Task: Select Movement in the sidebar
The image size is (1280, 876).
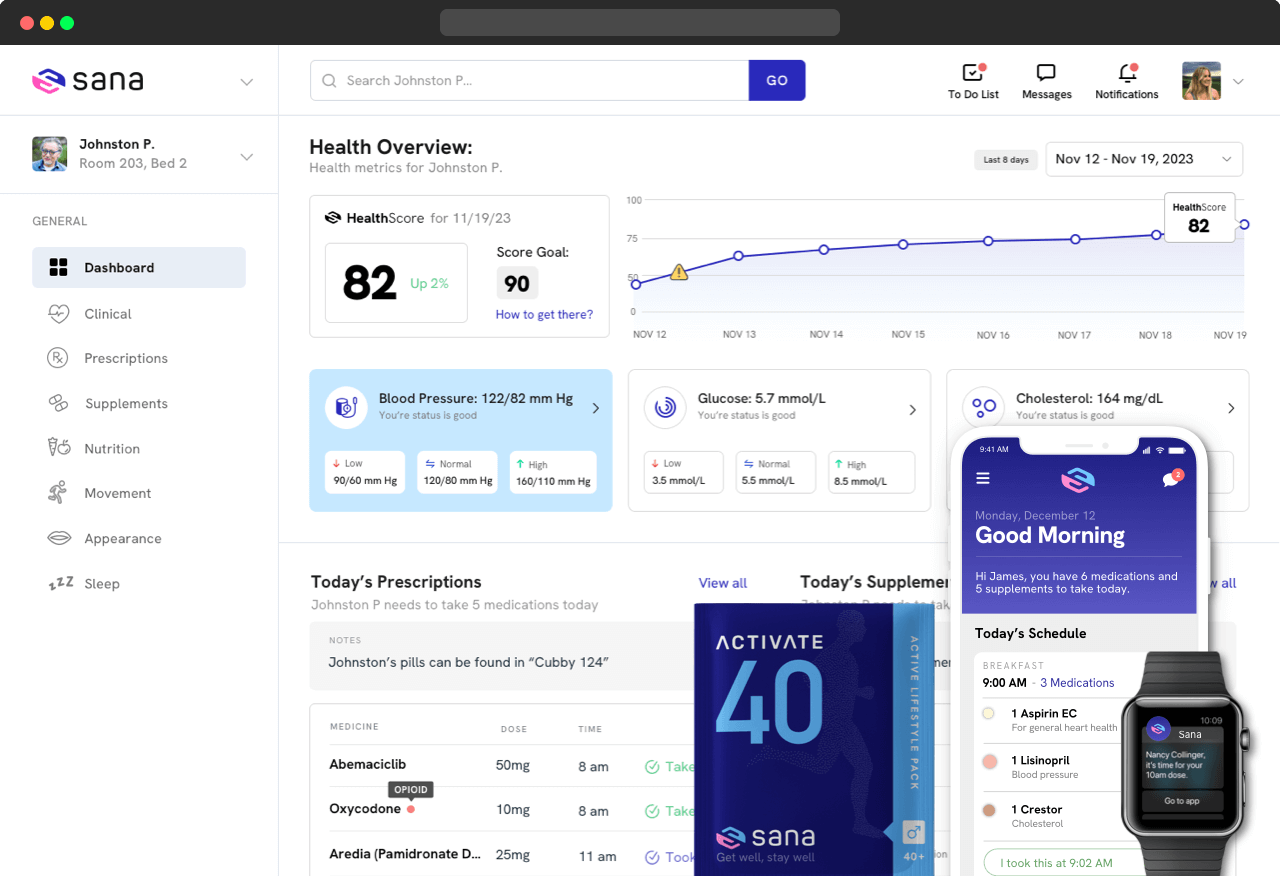Action: pos(117,493)
